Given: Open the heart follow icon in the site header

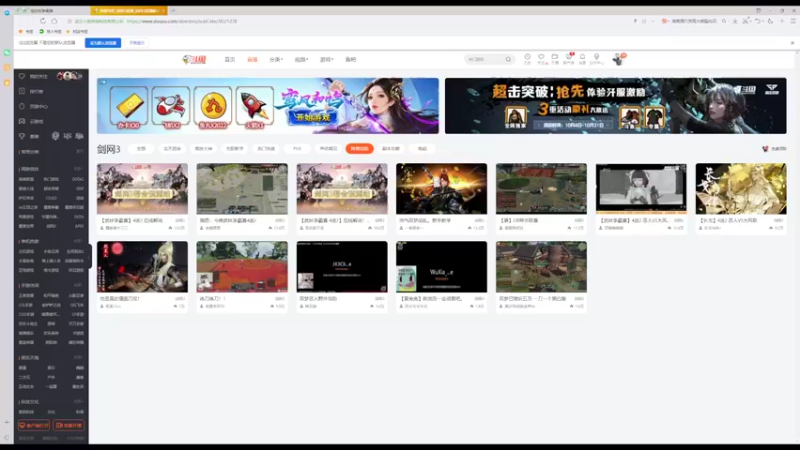Looking at the screenshot, I should pos(541,57).
